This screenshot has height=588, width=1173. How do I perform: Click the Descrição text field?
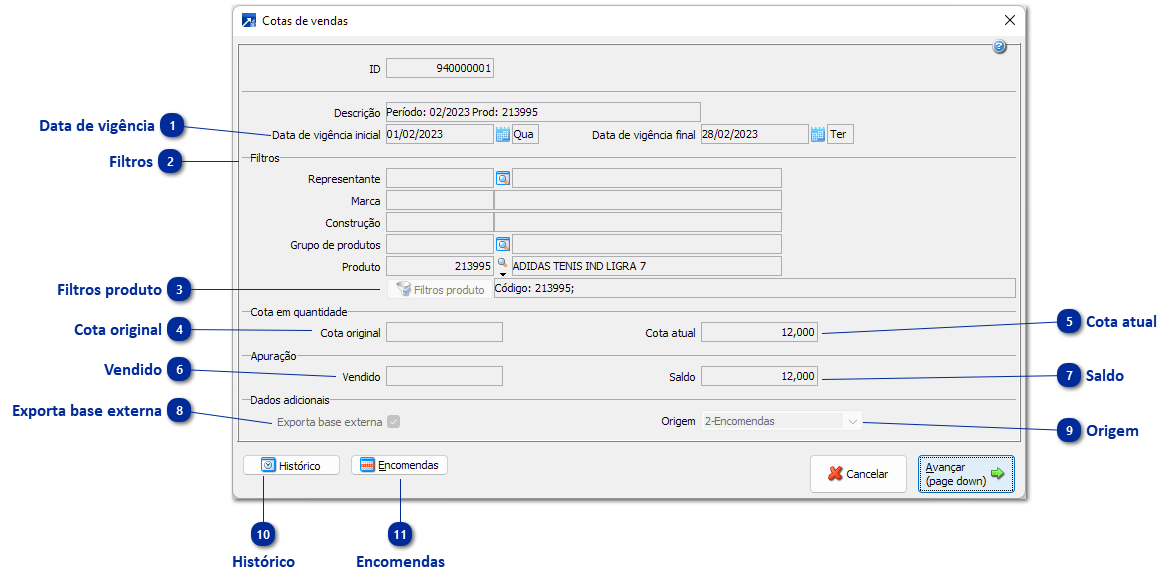click(542, 112)
